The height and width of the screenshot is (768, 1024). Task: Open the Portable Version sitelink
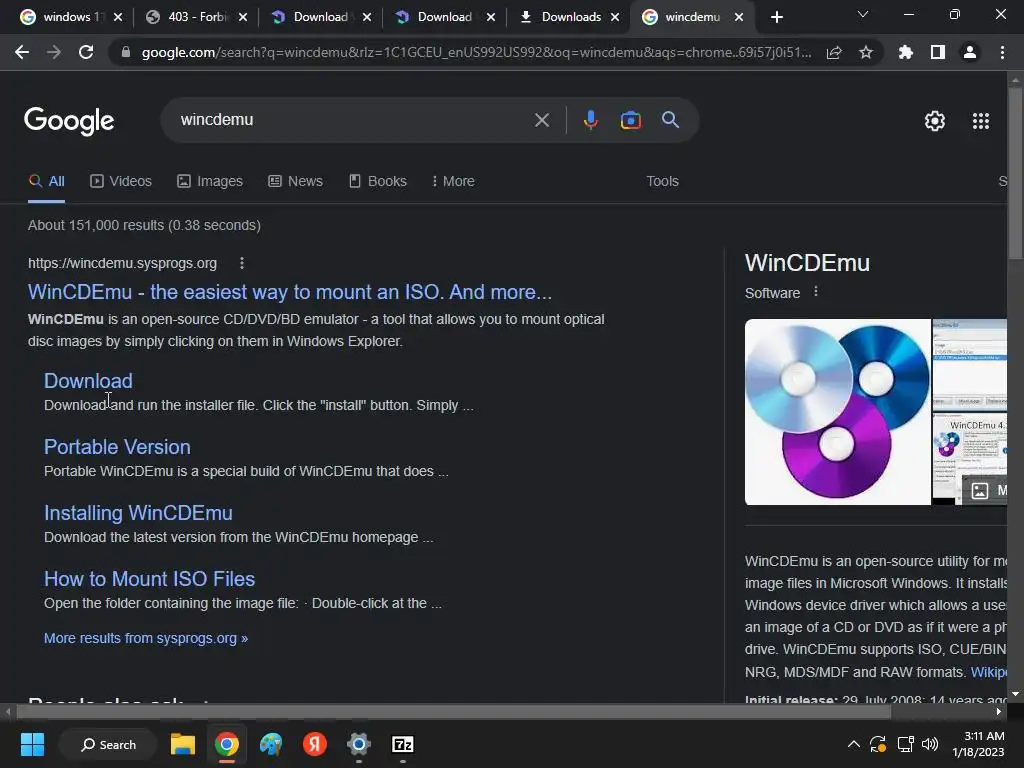(118, 447)
